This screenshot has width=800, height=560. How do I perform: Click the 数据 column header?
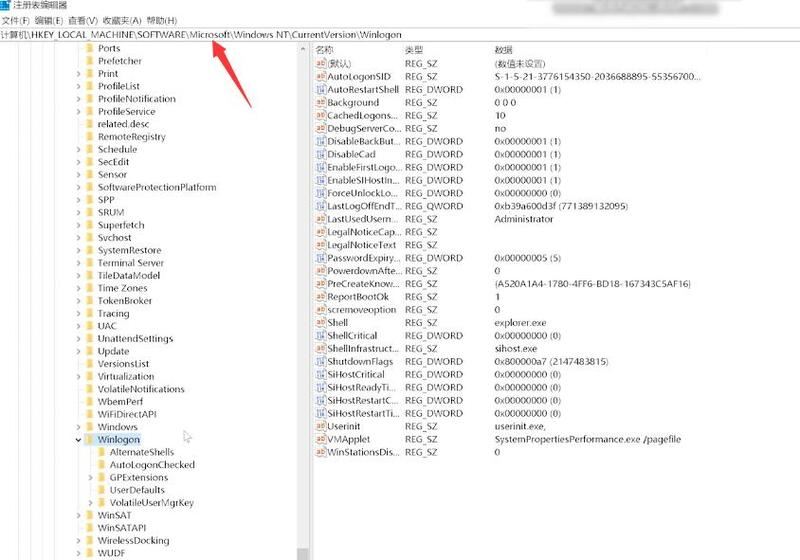coord(503,49)
